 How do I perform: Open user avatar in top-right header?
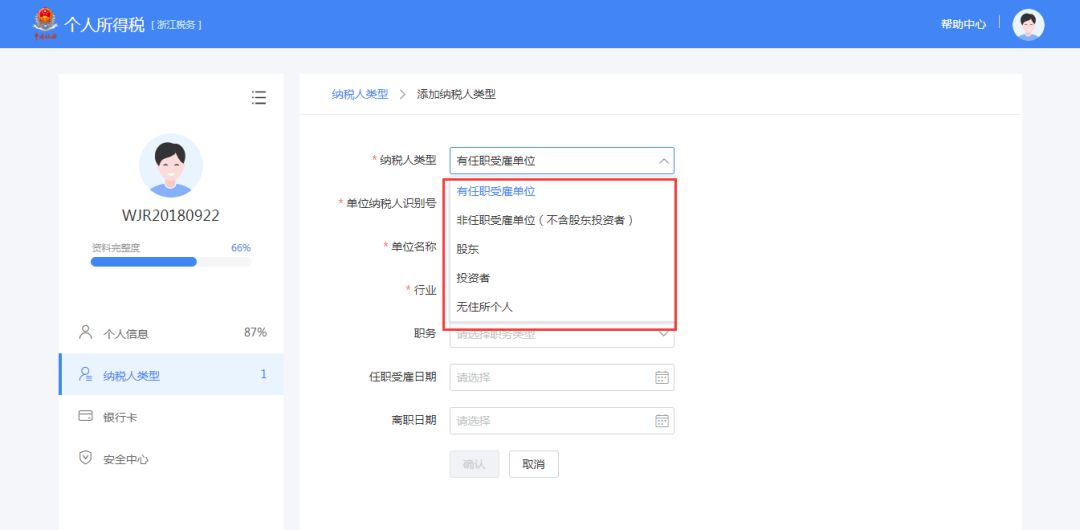pos(1028,24)
